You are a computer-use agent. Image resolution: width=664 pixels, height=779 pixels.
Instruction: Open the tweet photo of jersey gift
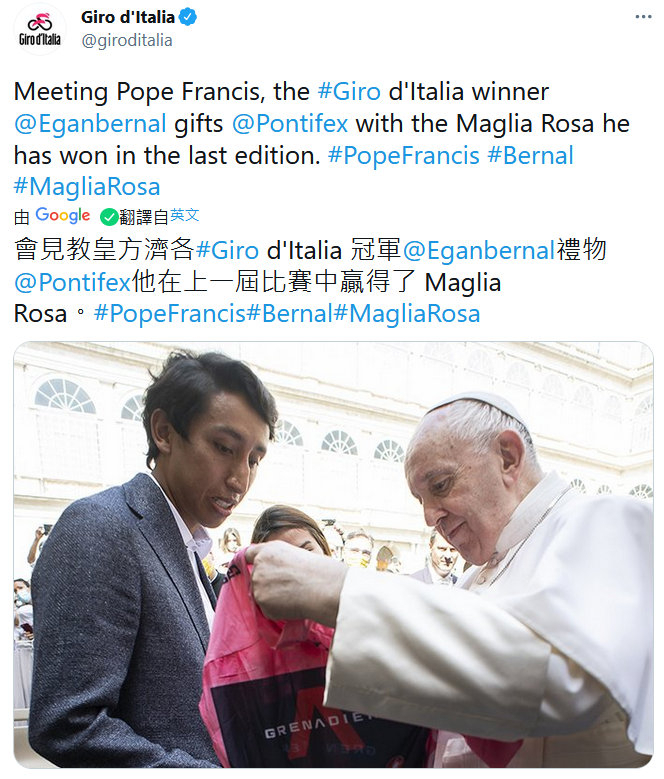coord(333,554)
